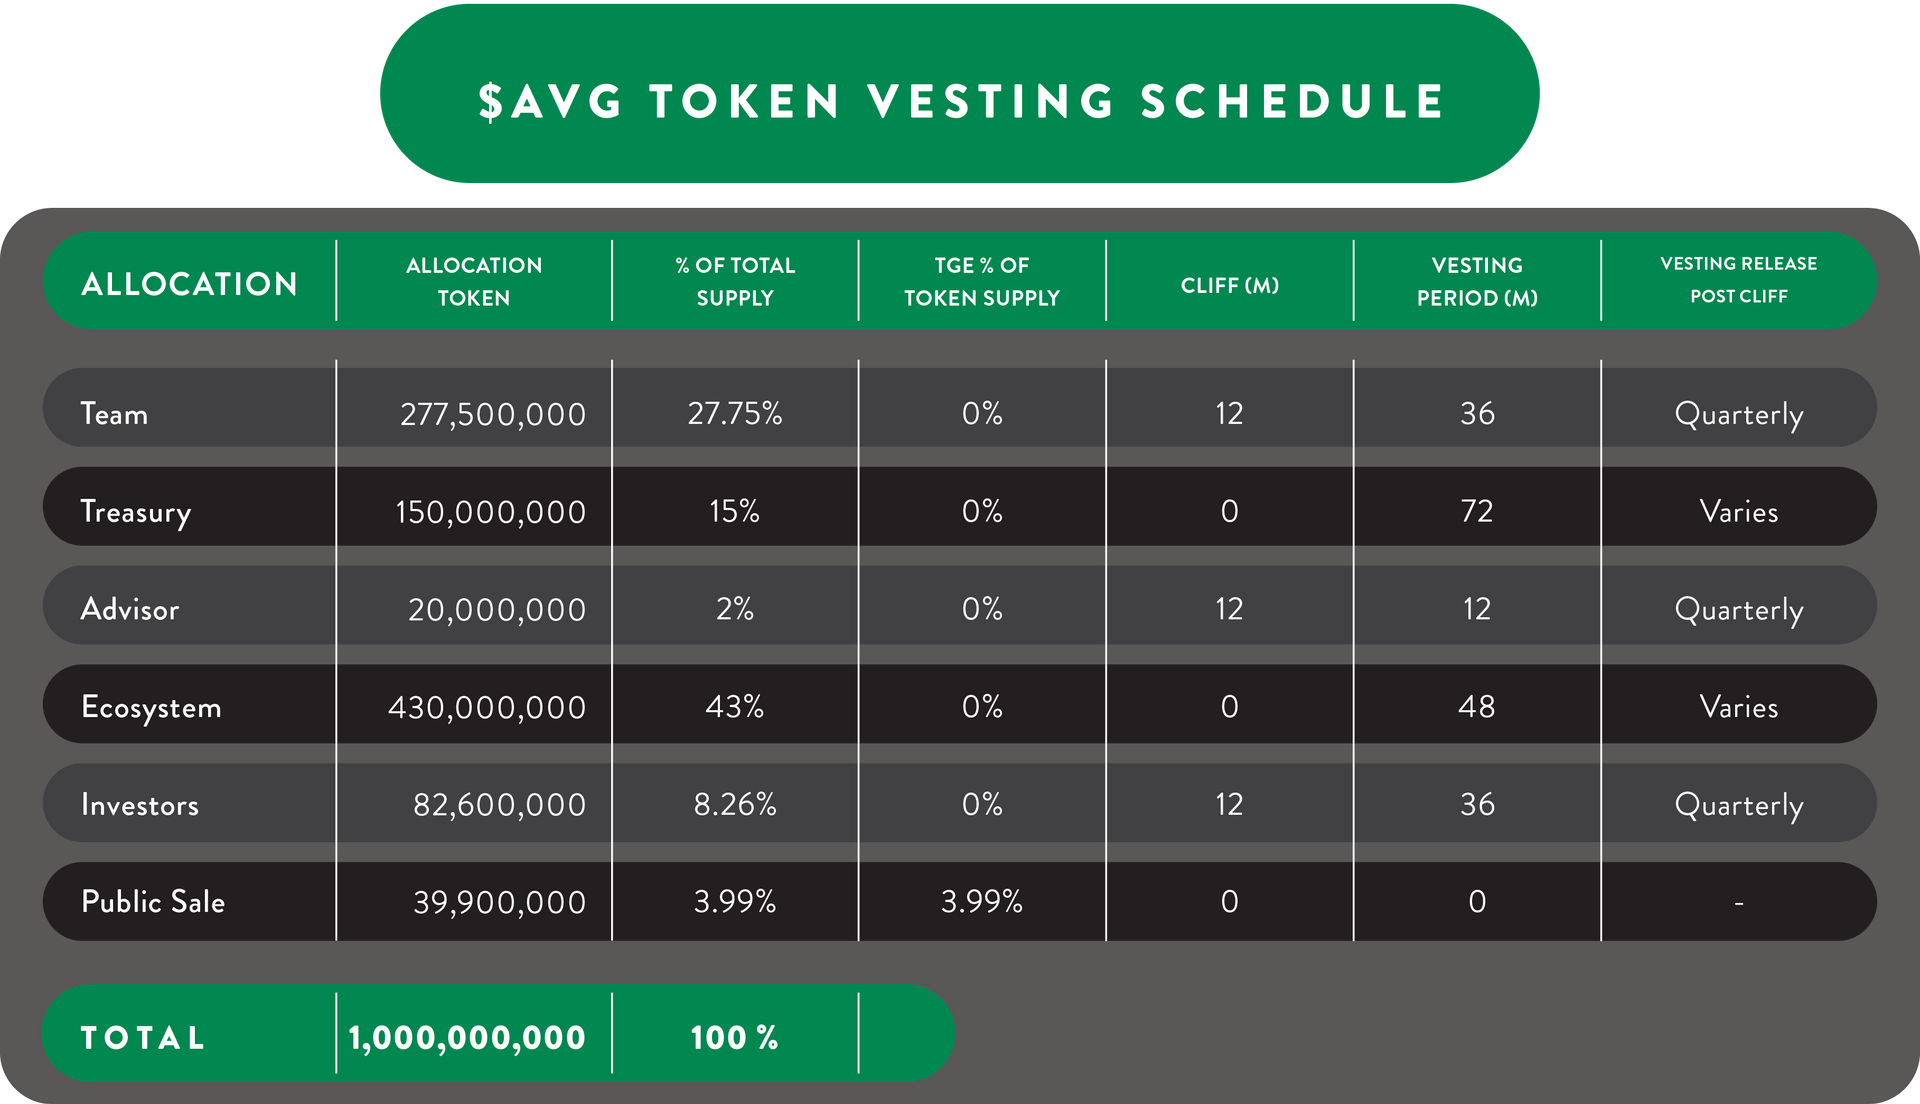
Task: Click the ALLOCATION TOKEN header
Action: click(474, 282)
